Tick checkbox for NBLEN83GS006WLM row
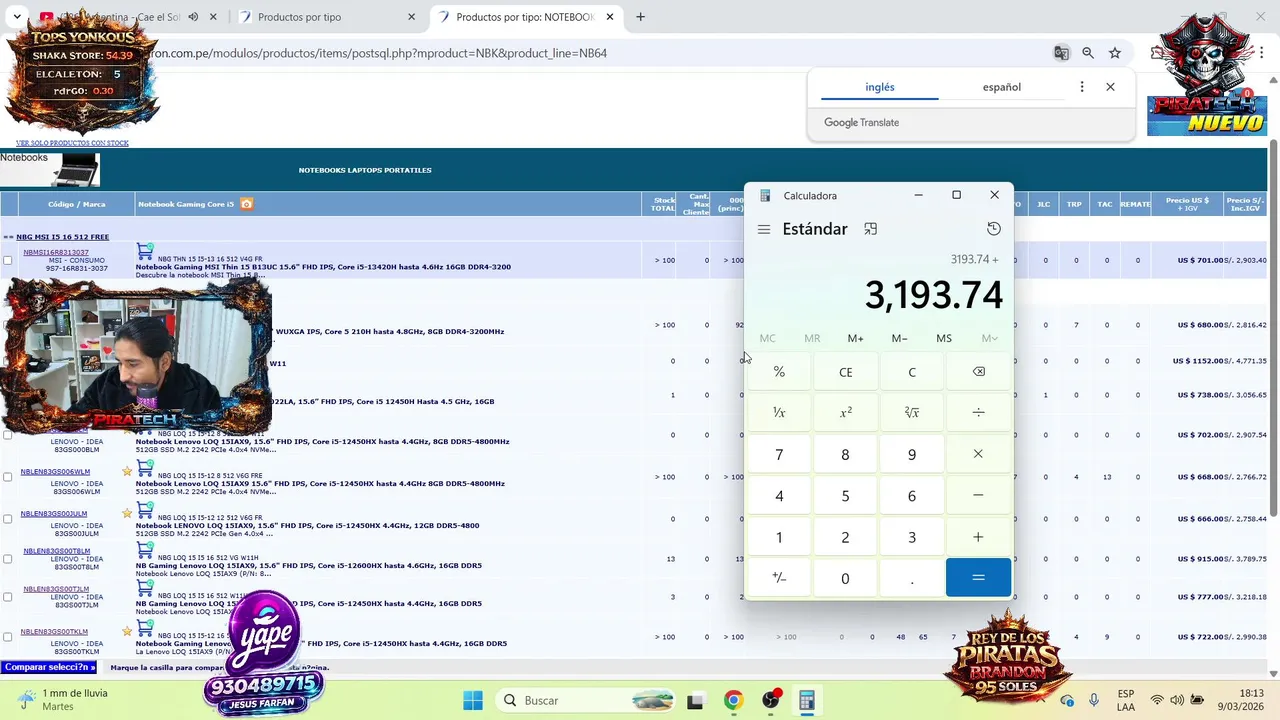 pyautogui.click(x=8, y=477)
